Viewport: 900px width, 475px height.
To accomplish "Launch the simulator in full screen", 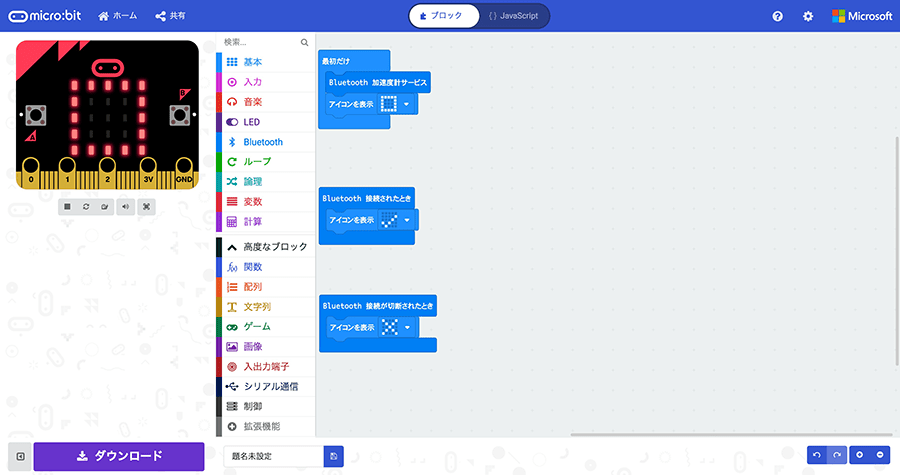I will click(x=146, y=207).
